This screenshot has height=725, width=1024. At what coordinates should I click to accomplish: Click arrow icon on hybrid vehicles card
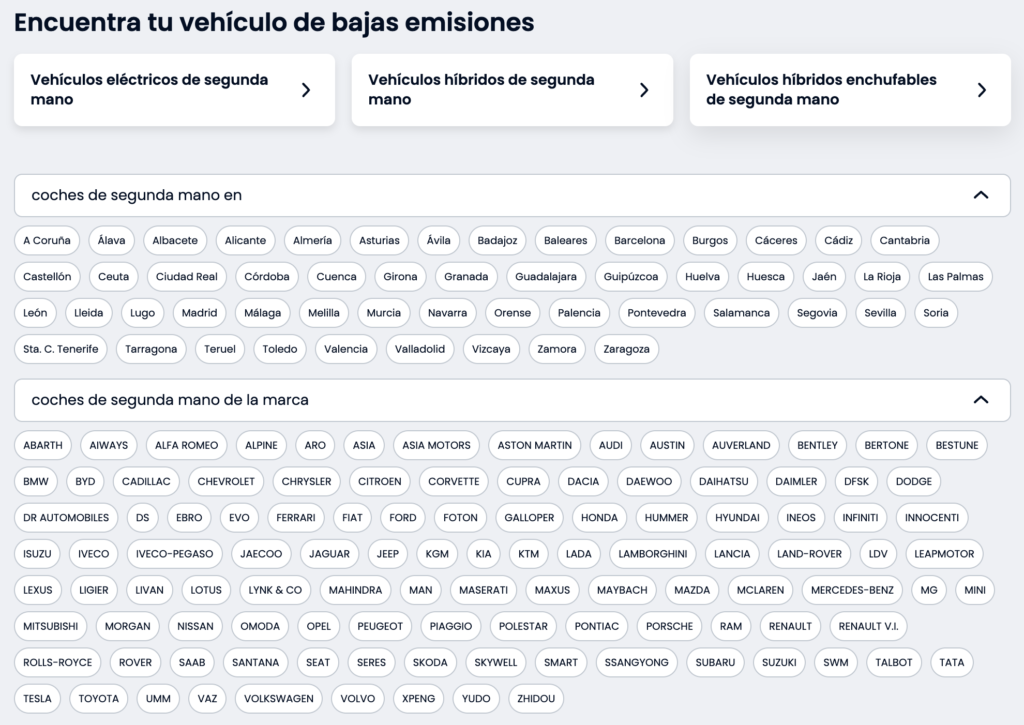644,90
